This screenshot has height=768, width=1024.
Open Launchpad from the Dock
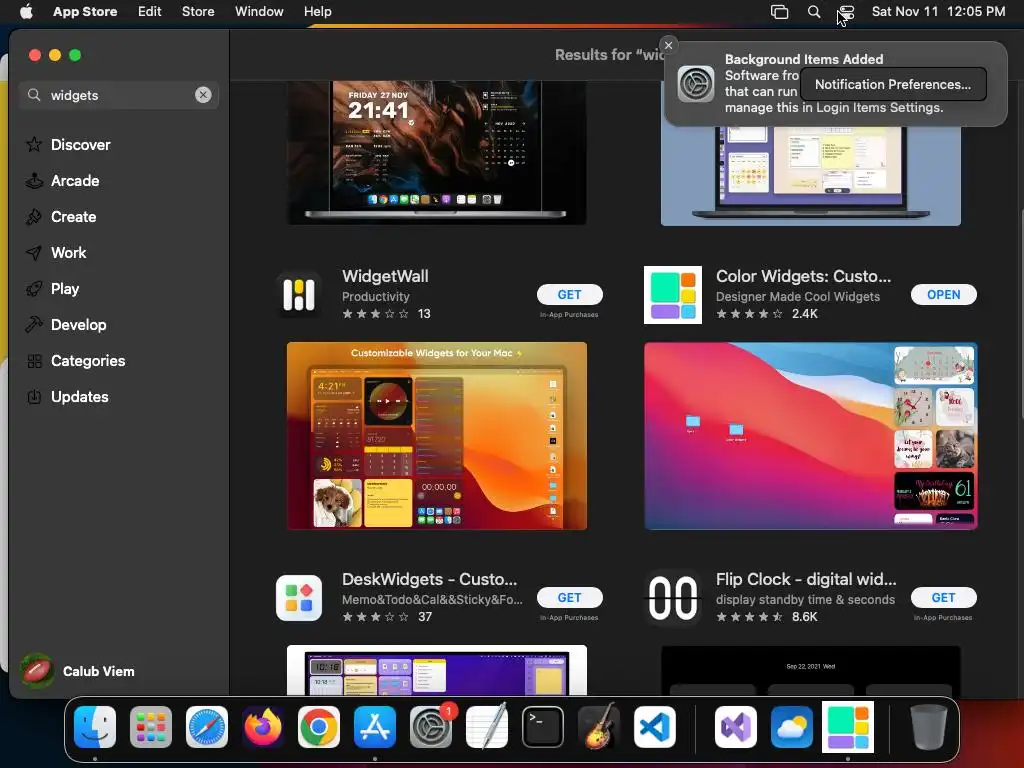(x=151, y=727)
